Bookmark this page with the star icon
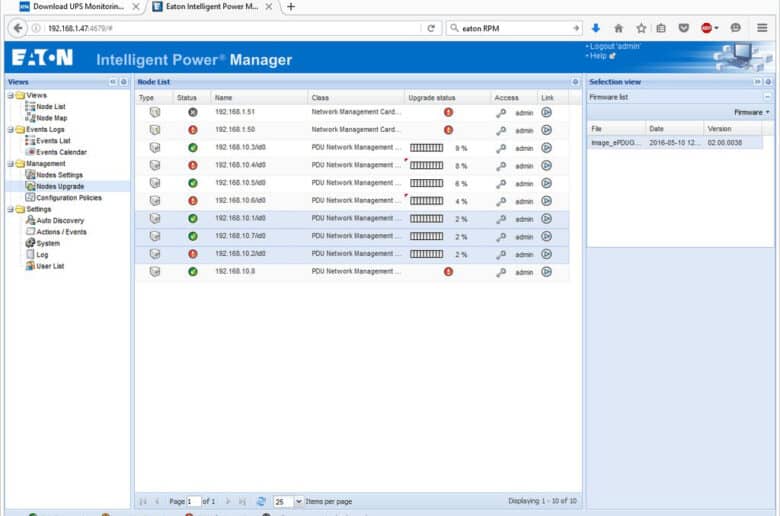The height and width of the screenshot is (516, 780). 641,28
